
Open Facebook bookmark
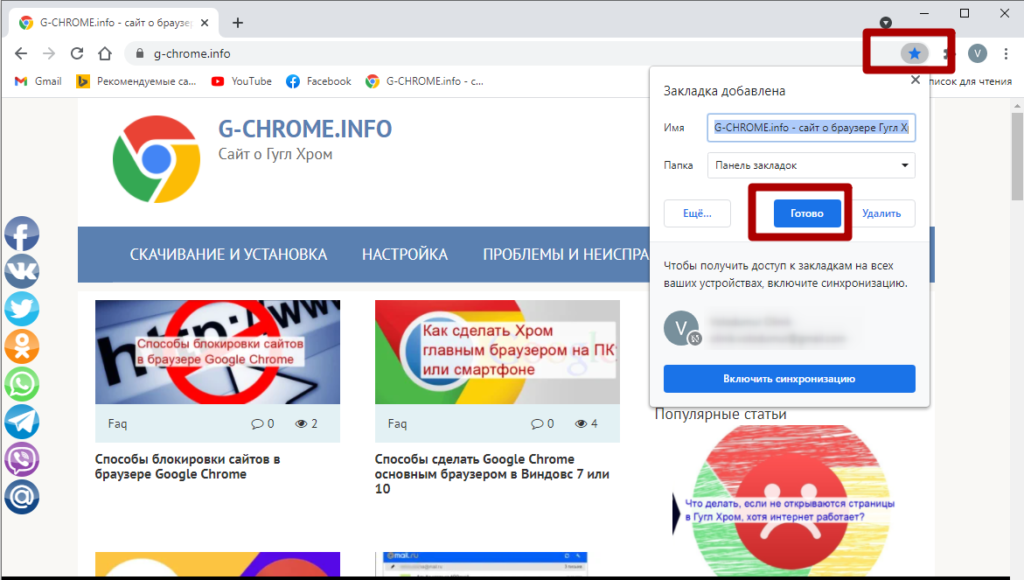coord(319,81)
